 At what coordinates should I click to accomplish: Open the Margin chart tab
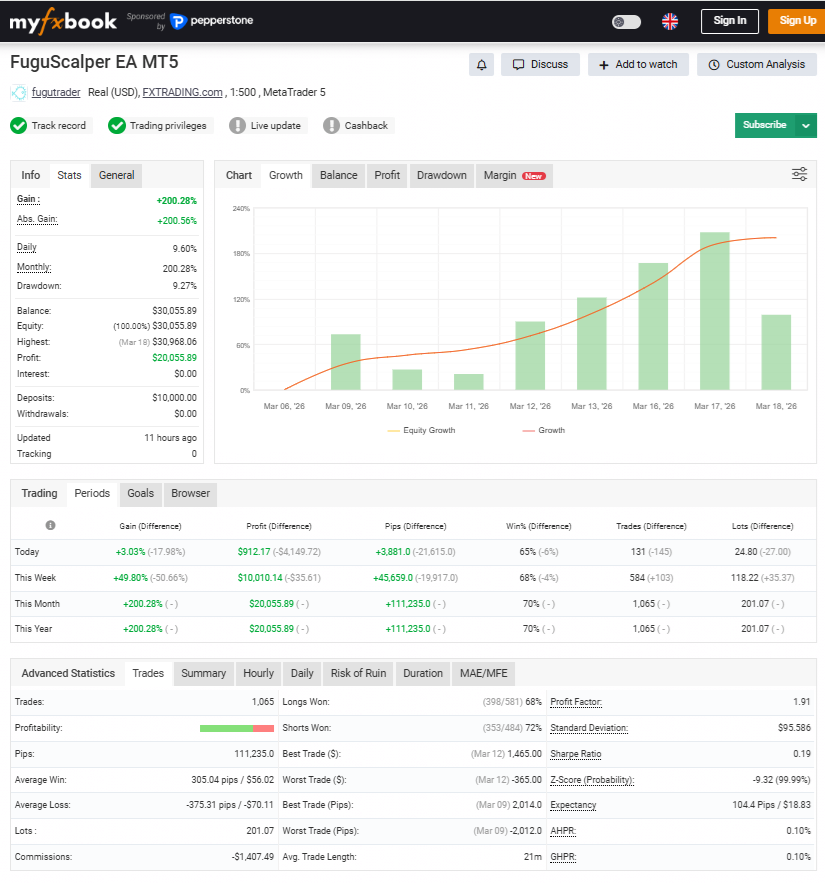[x=514, y=175]
